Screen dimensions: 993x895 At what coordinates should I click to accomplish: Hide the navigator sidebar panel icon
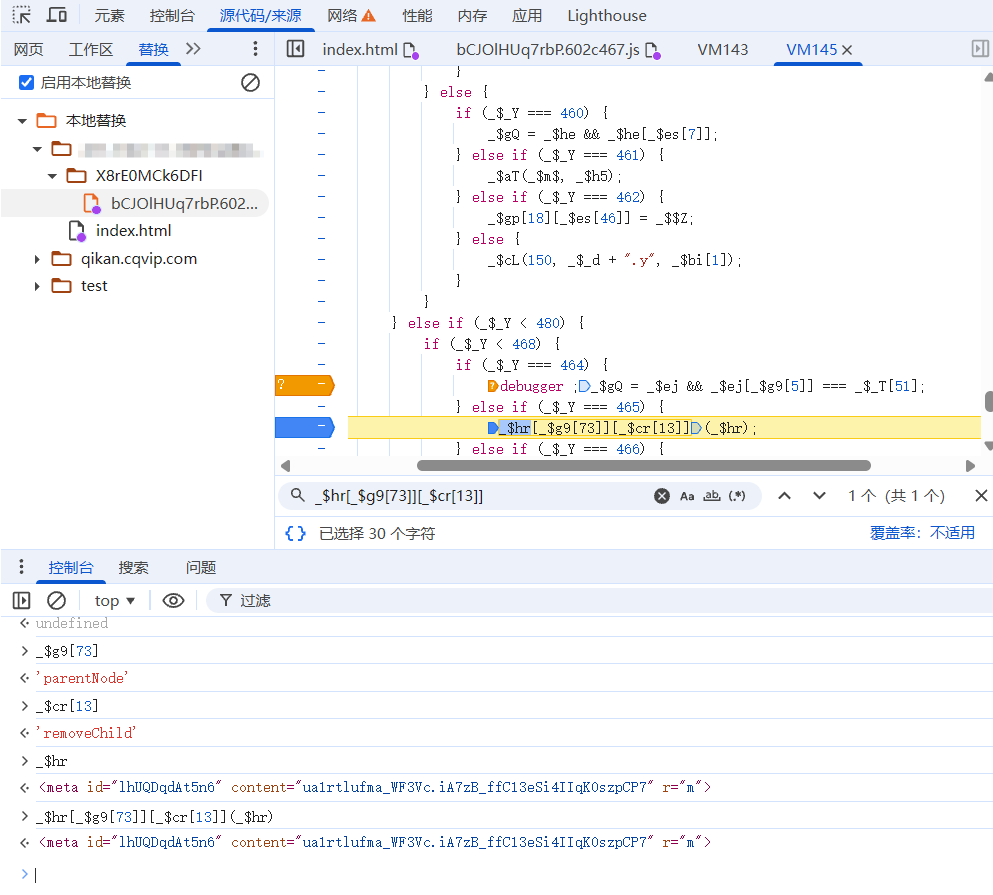[x=295, y=49]
